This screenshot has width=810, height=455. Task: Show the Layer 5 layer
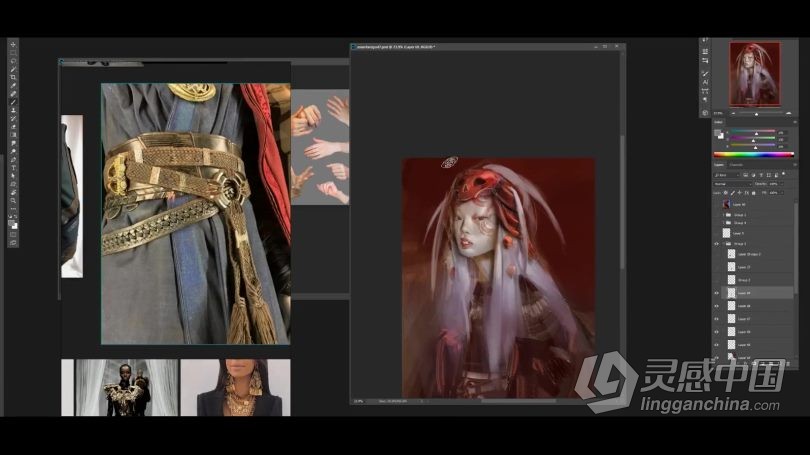tap(716, 233)
